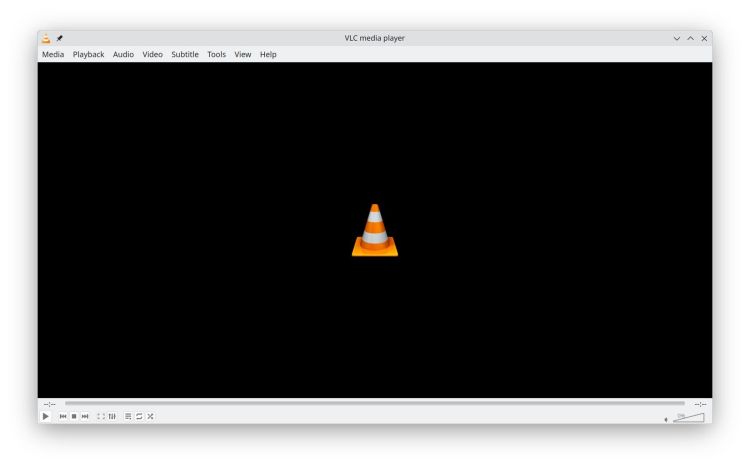Enable random shuffle playback

pos(150,416)
